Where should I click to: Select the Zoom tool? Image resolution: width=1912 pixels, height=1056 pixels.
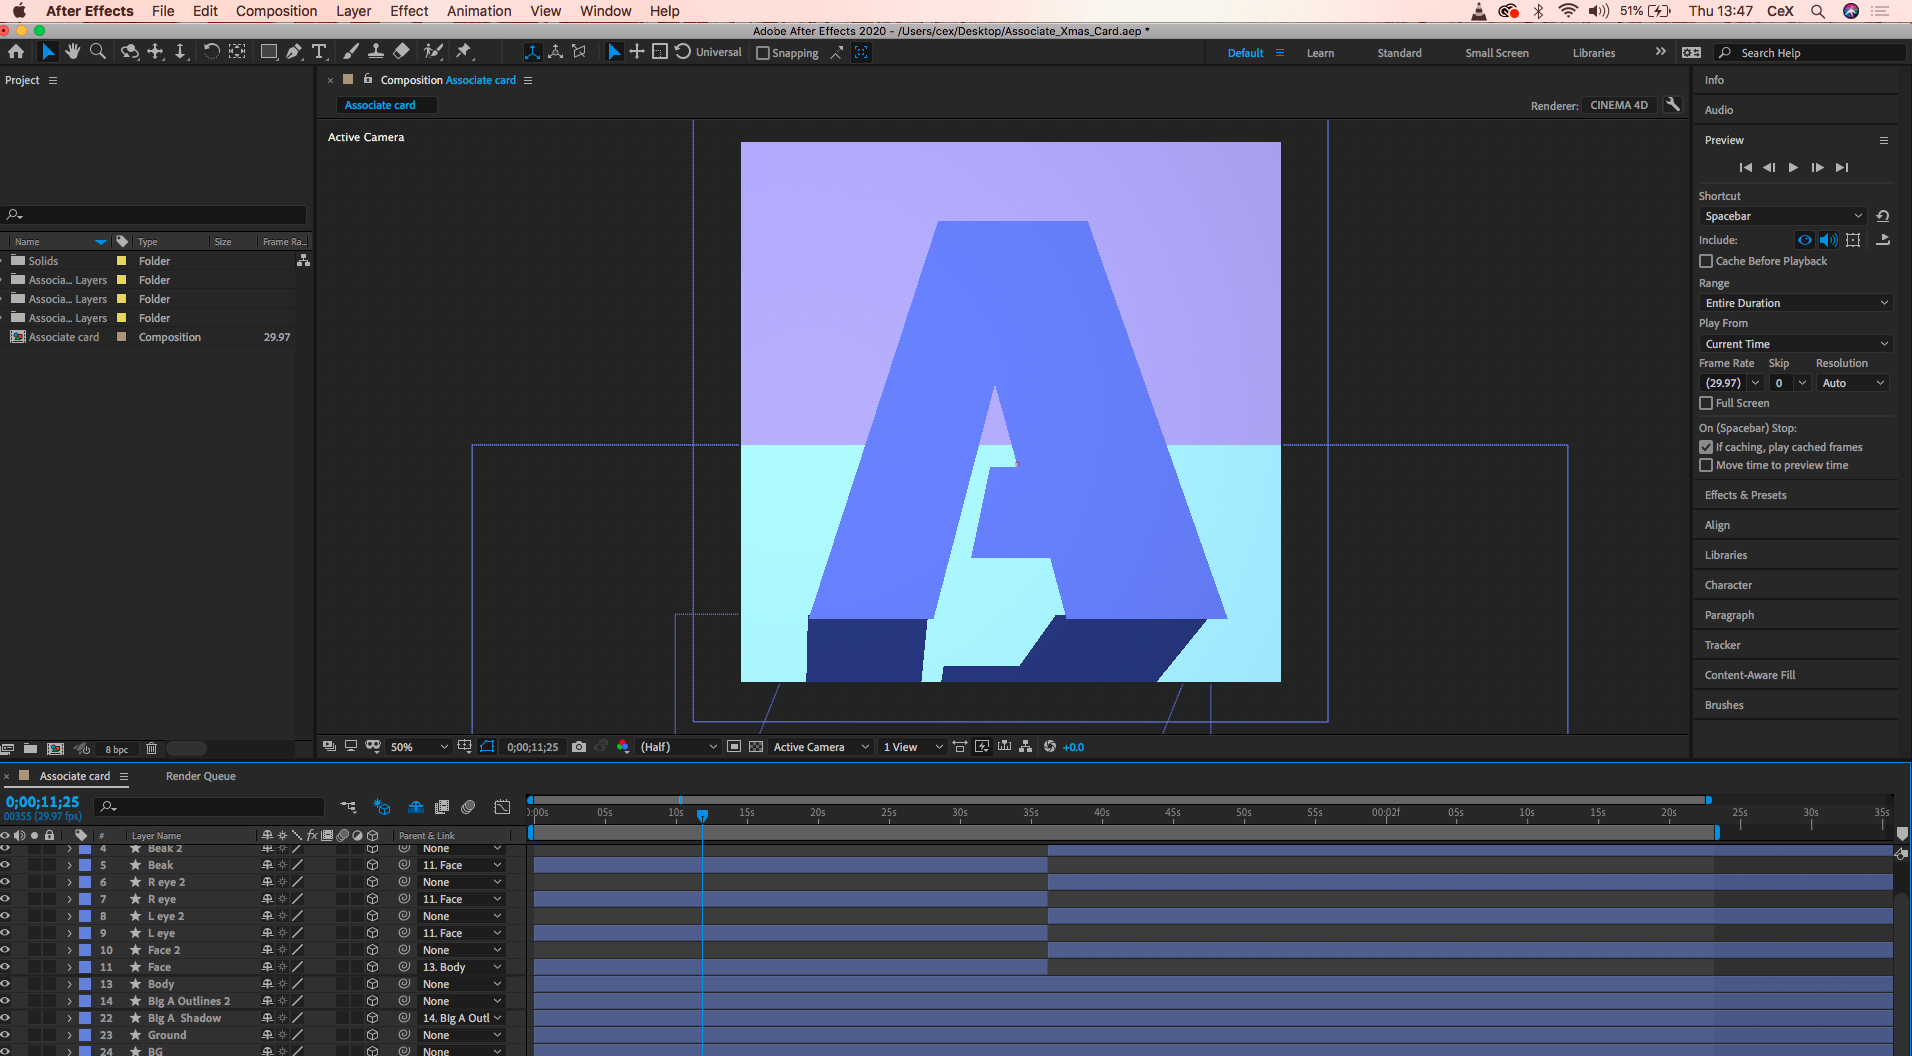point(97,51)
